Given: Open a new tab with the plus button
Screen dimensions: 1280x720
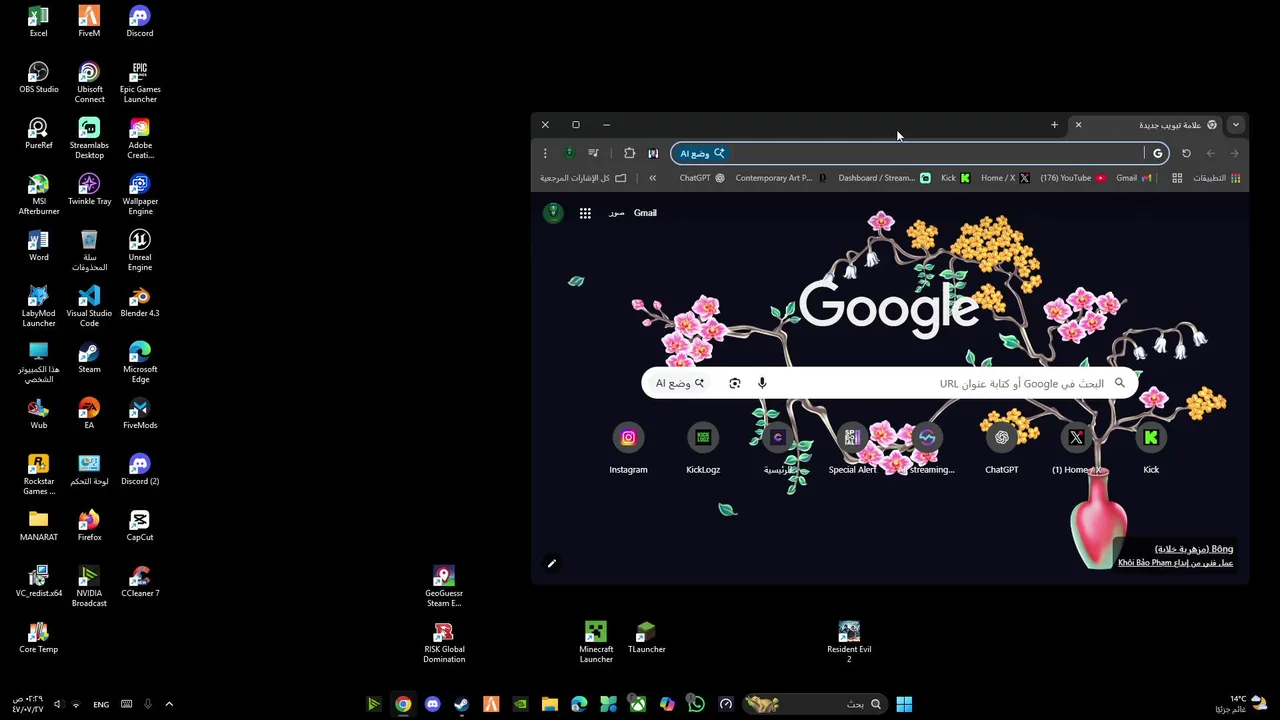Looking at the screenshot, I should pos(1054,125).
